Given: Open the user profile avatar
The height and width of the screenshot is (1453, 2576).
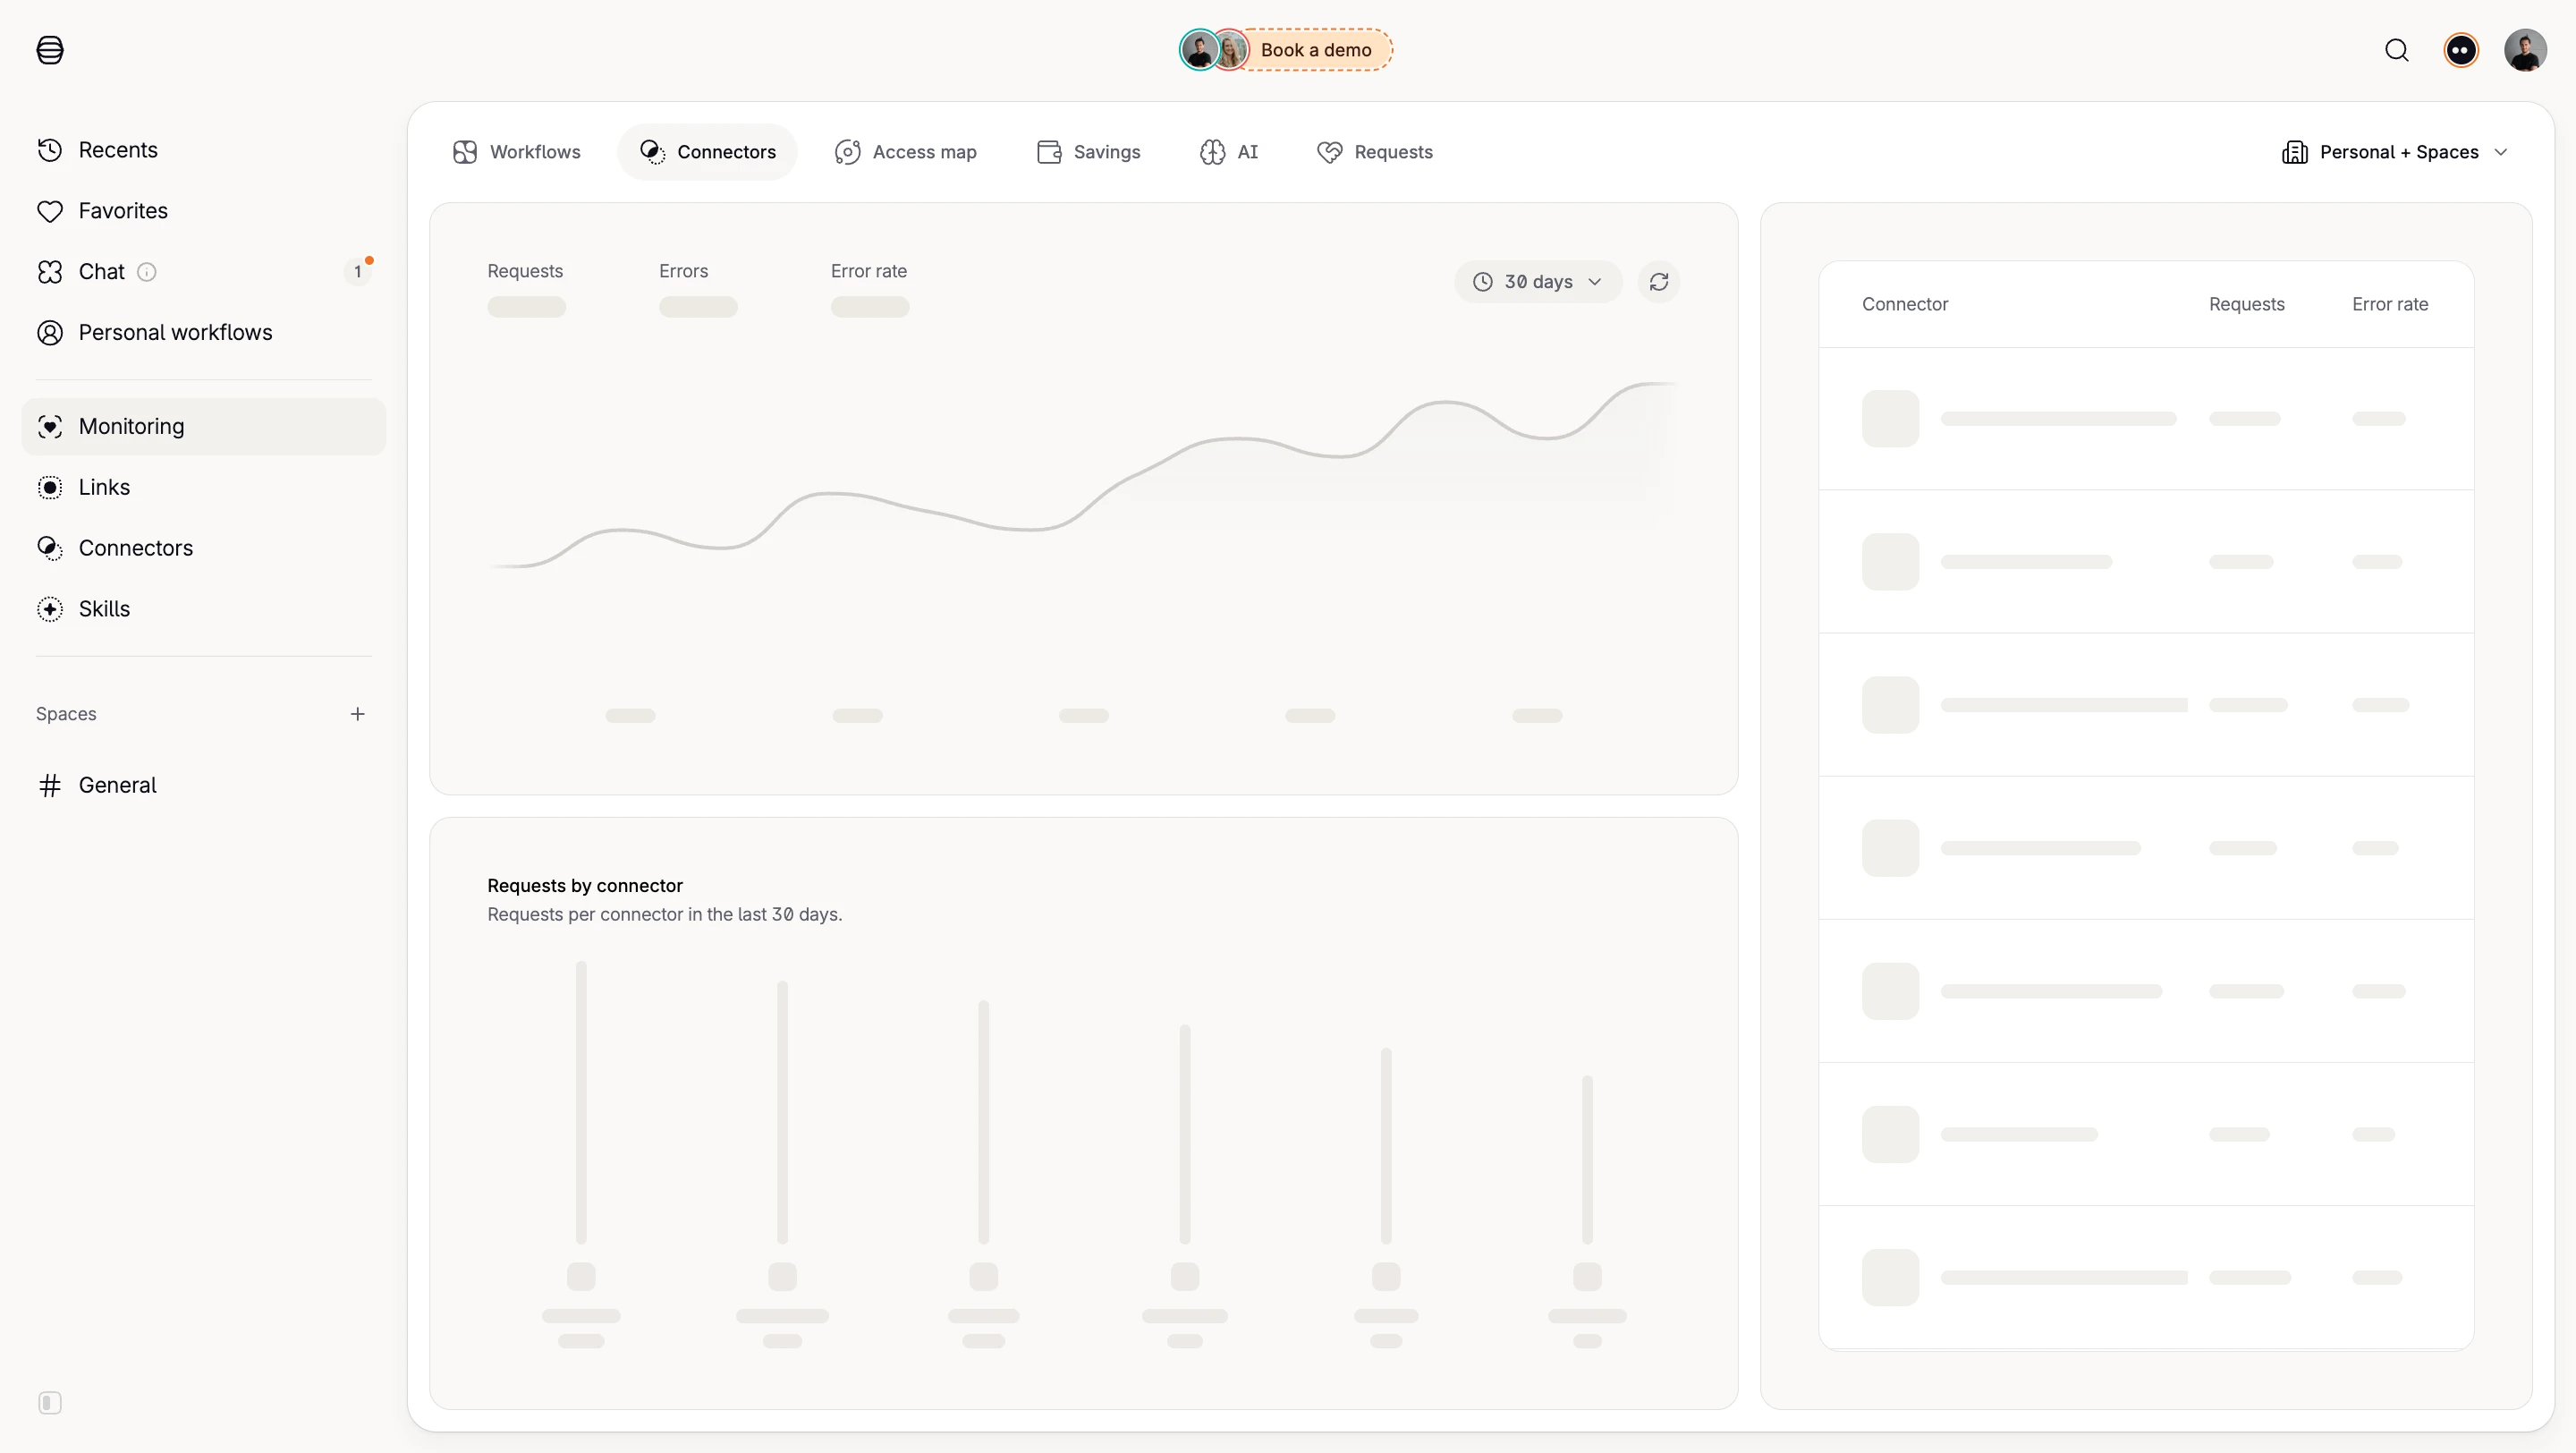Looking at the screenshot, I should coord(2525,50).
